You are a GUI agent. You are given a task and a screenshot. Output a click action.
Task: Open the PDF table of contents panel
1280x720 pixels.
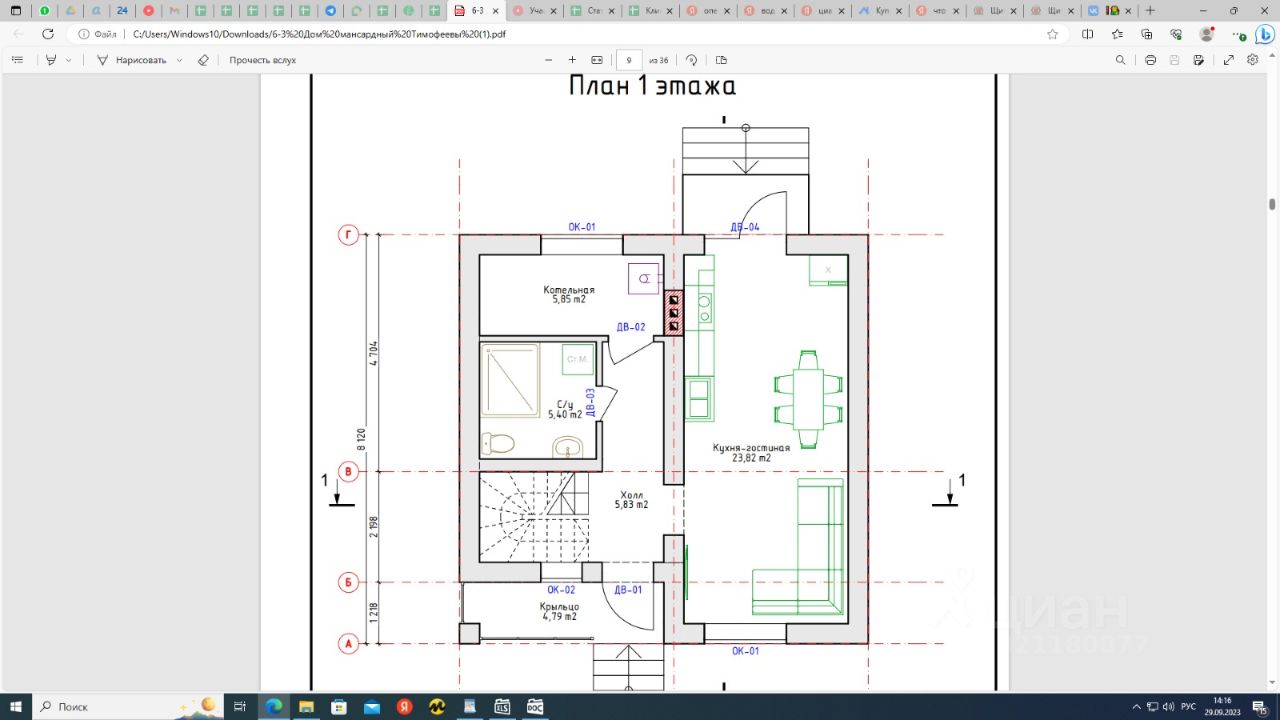(17, 60)
